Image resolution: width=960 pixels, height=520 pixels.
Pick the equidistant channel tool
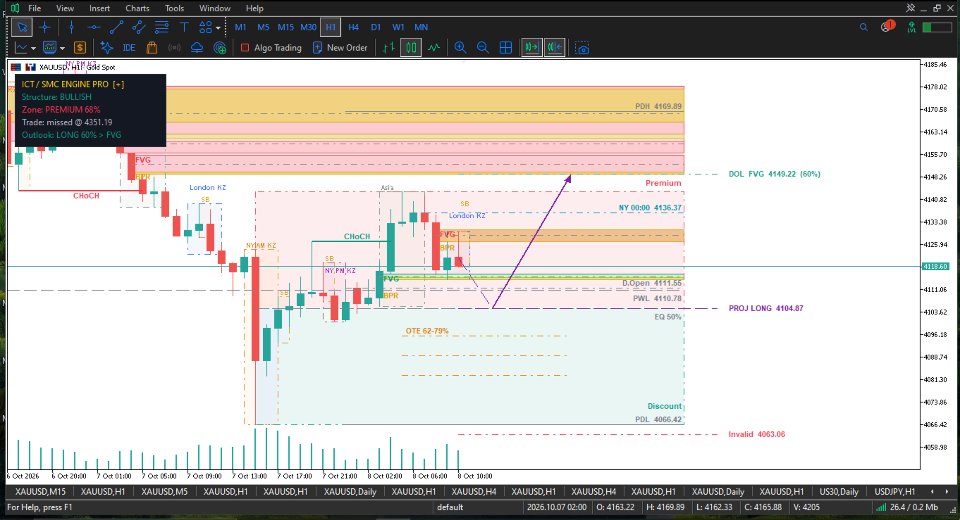point(139,27)
